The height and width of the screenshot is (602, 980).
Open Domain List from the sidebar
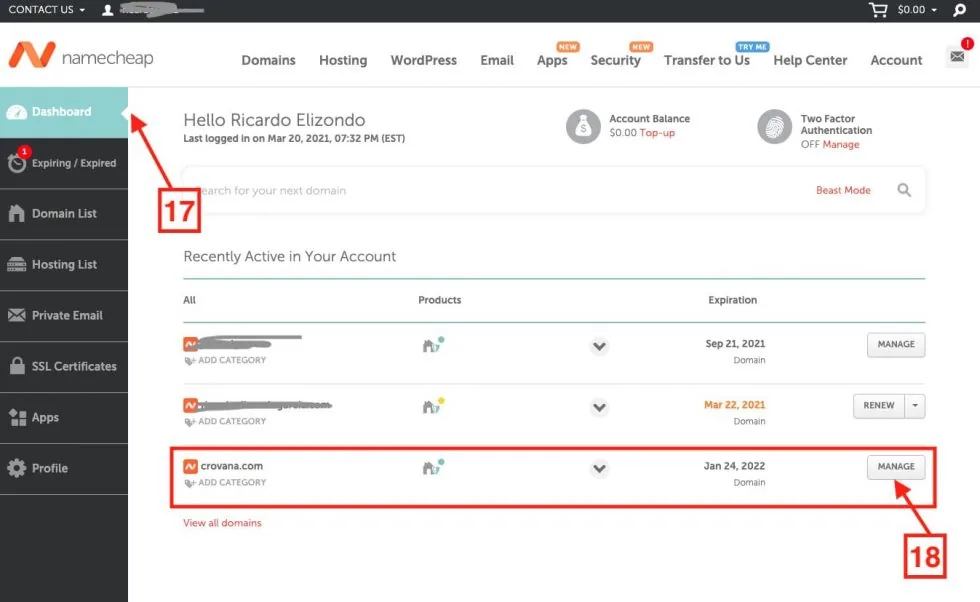click(64, 214)
